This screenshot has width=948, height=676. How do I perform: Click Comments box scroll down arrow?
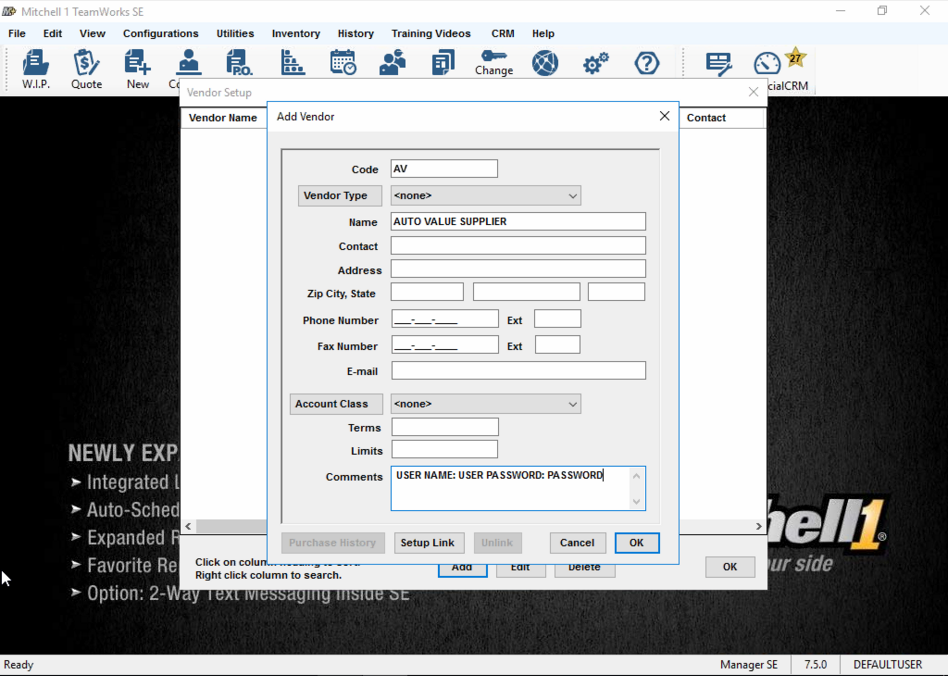[x=637, y=501]
